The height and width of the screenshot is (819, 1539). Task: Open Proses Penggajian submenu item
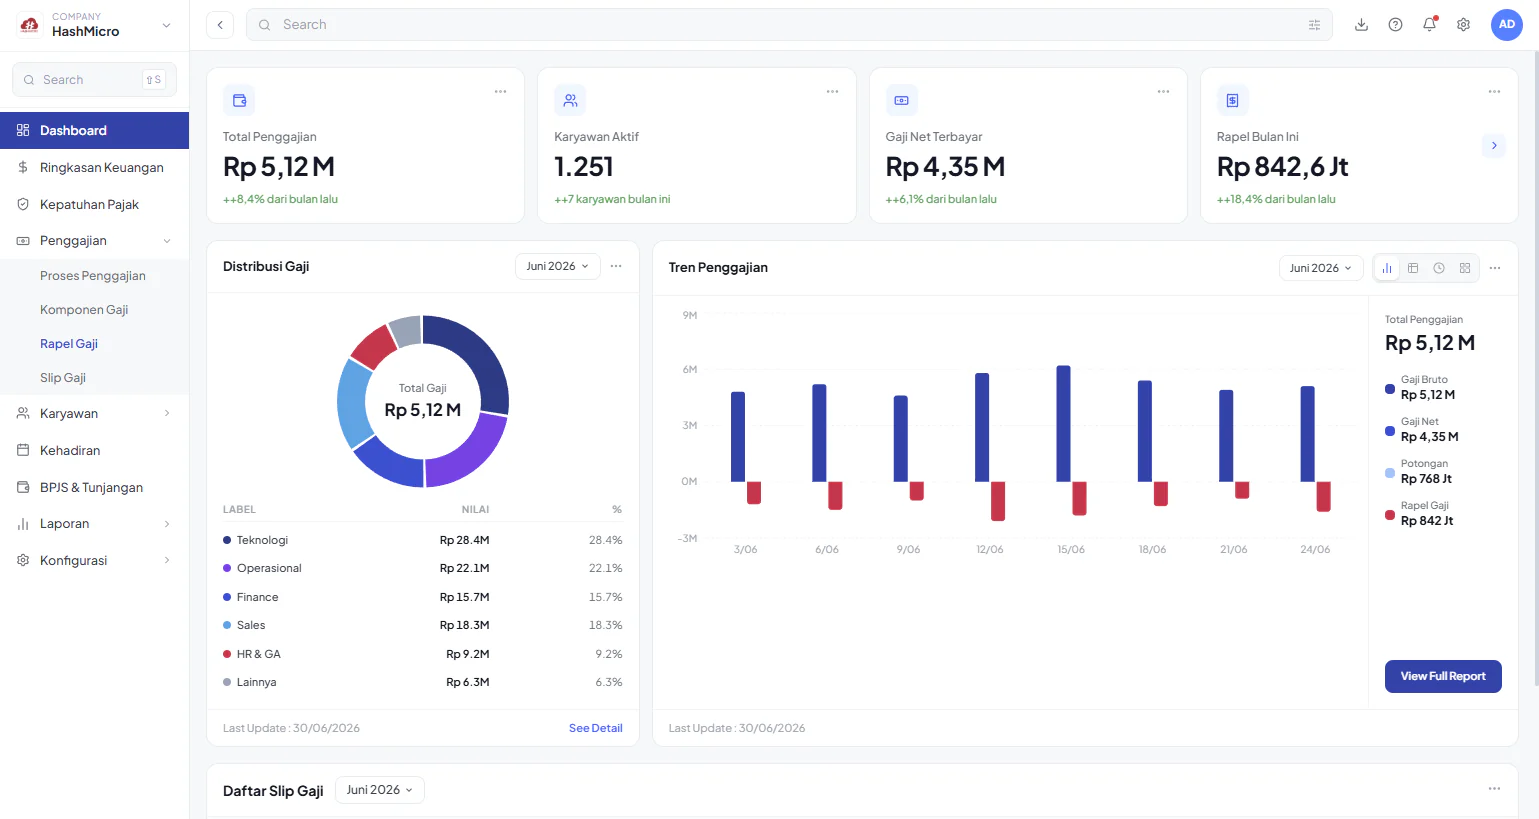(93, 276)
